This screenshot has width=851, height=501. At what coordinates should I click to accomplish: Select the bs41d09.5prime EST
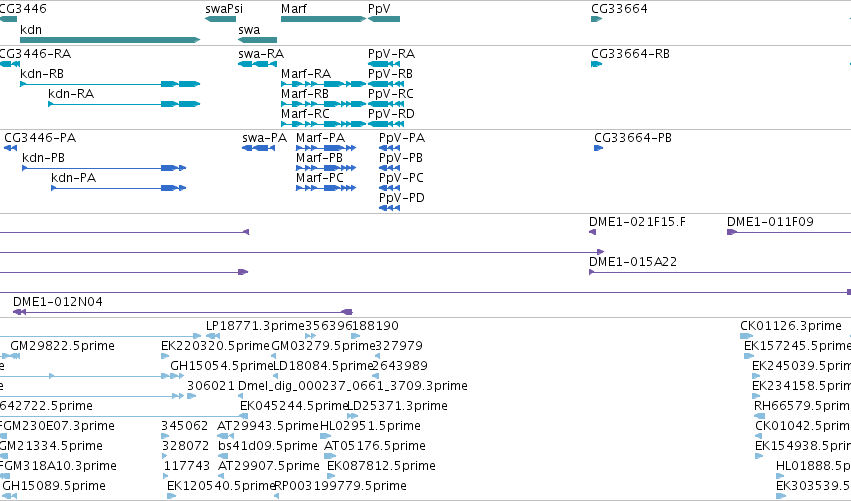click(224, 456)
